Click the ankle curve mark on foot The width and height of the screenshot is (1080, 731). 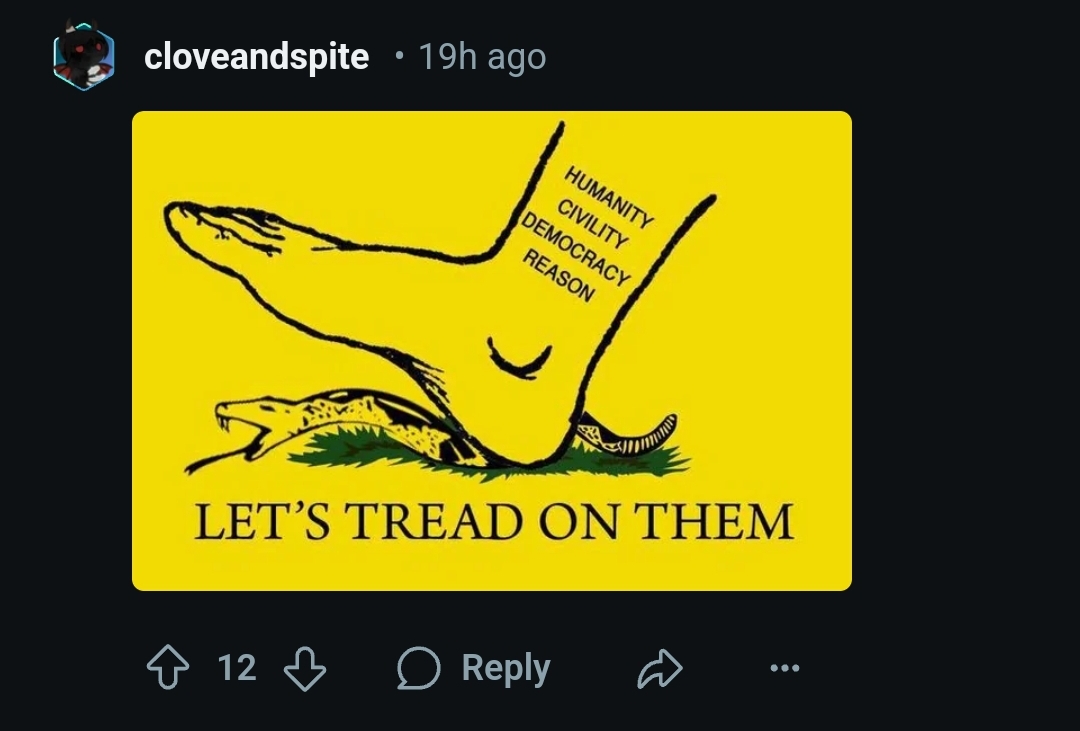[x=519, y=358]
